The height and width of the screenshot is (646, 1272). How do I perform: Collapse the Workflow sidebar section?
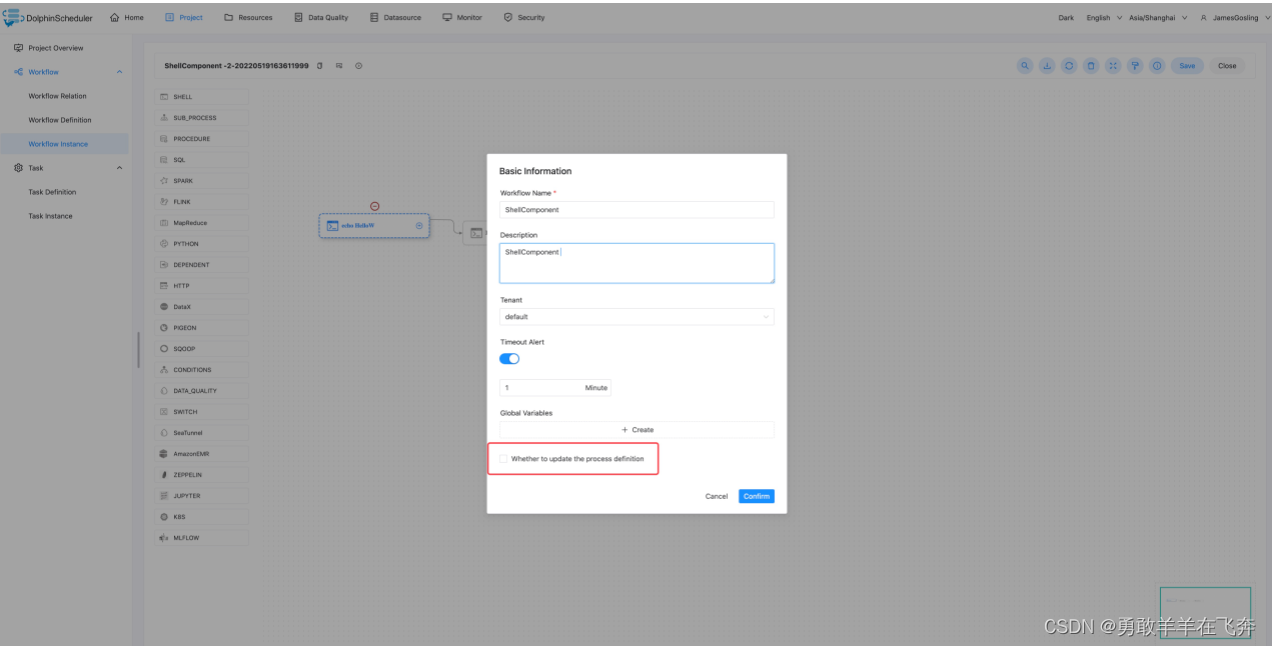point(120,72)
